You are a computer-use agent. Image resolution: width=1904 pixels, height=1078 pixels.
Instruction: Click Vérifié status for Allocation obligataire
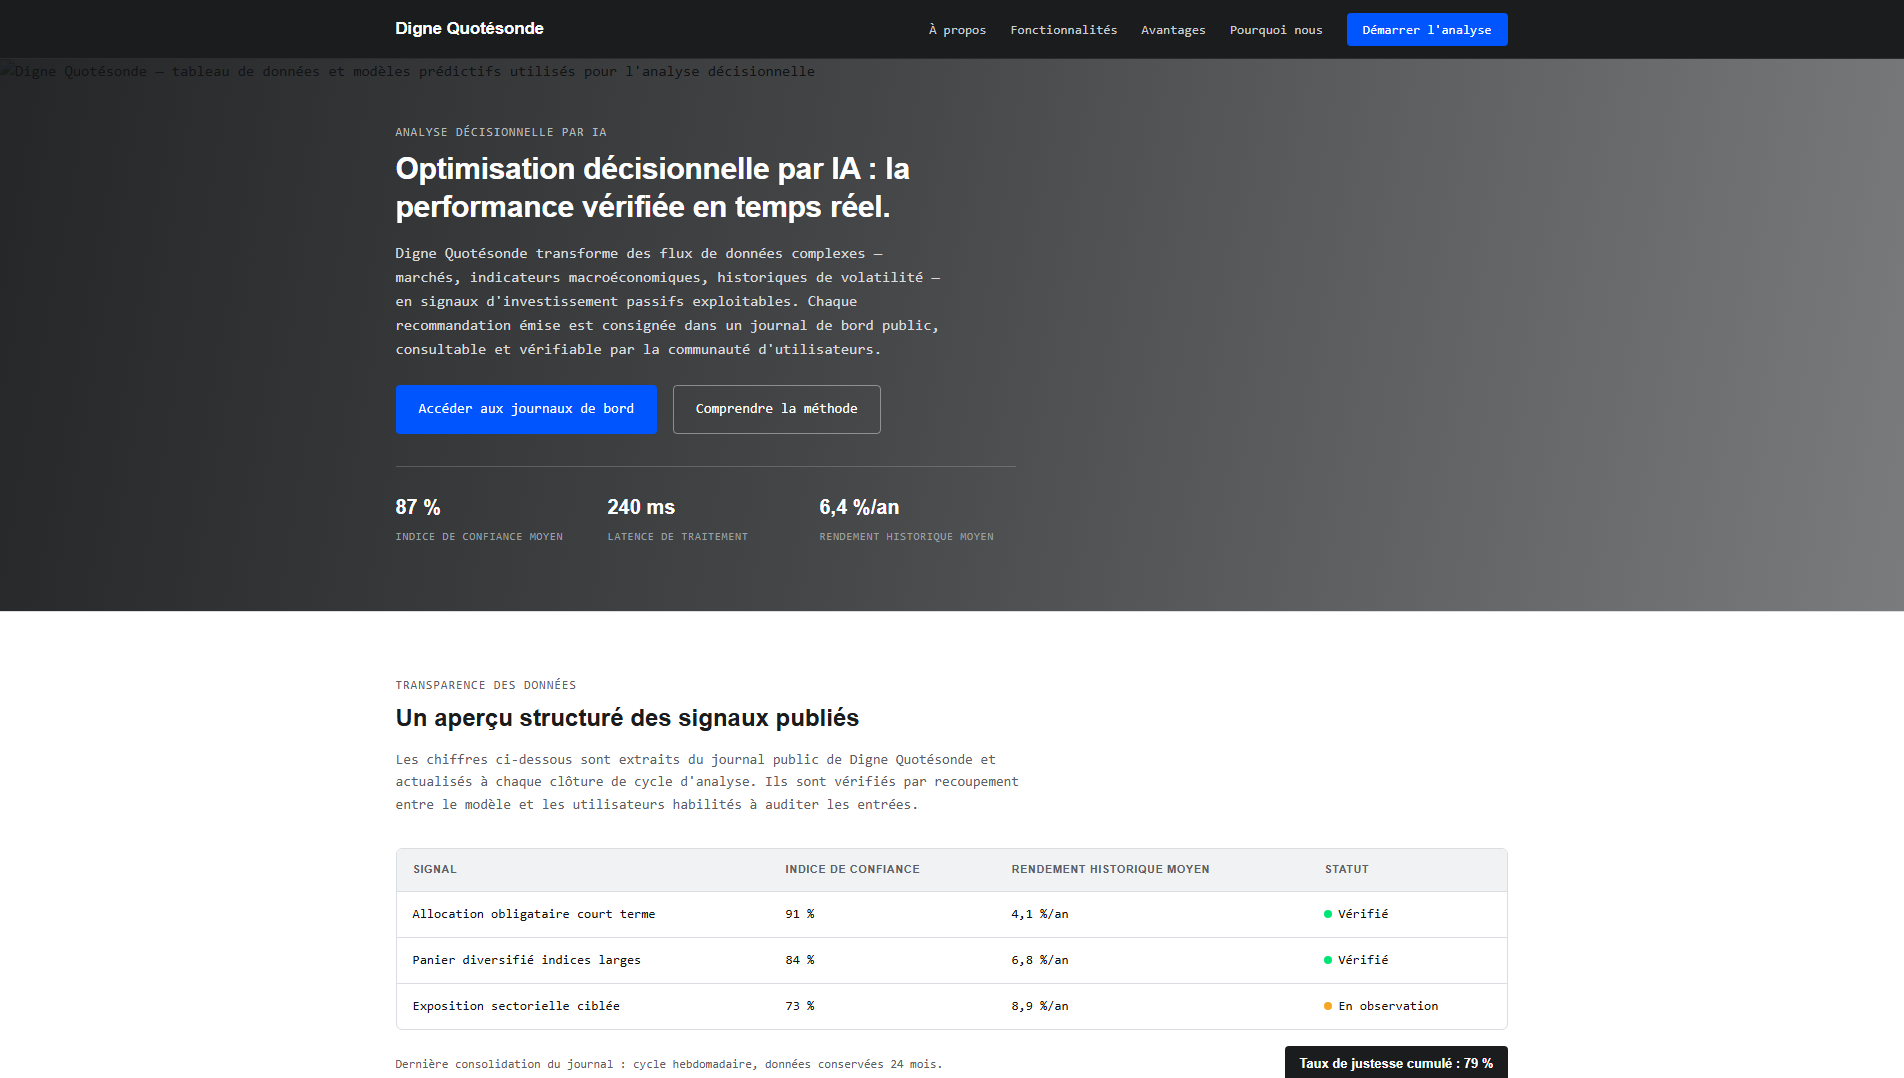point(1356,914)
